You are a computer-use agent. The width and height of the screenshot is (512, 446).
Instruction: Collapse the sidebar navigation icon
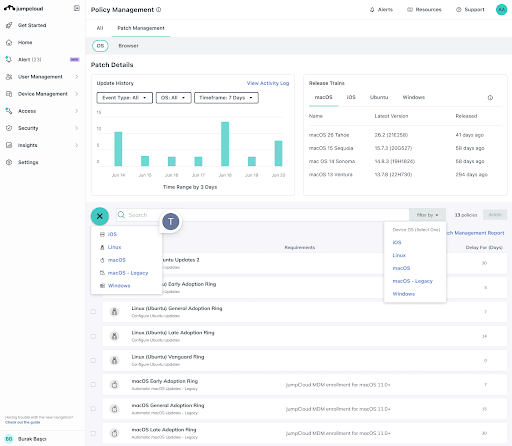[77, 8]
